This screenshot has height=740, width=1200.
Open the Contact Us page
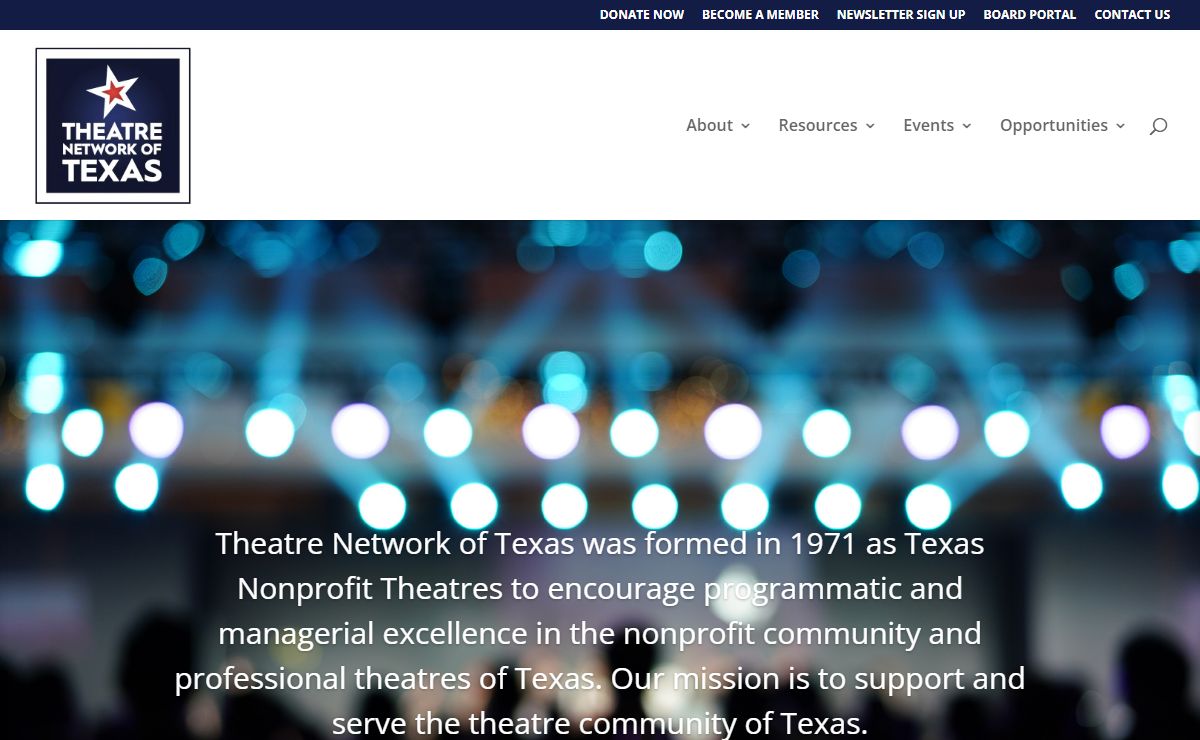[x=1132, y=15]
